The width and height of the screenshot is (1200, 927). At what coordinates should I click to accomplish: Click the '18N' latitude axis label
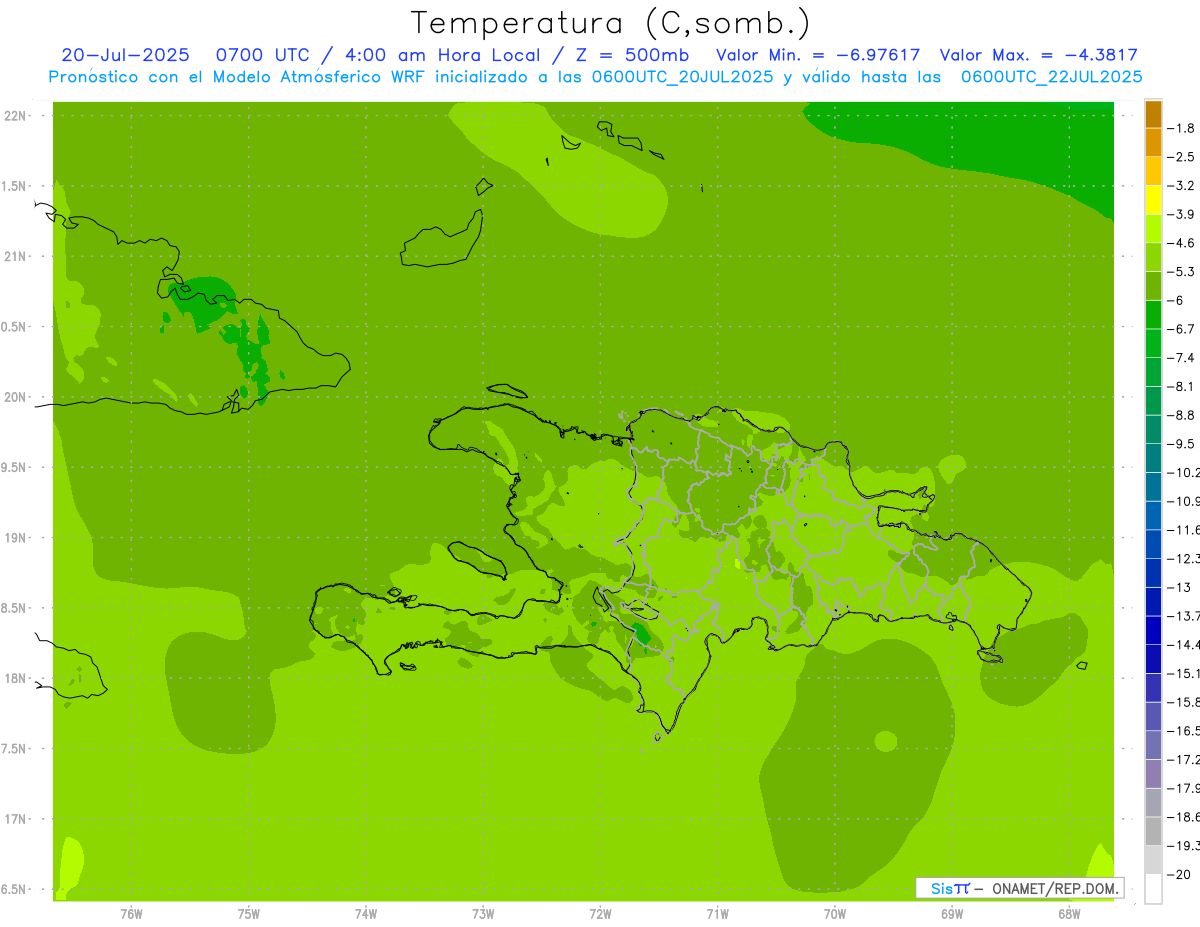click(x=15, y=679)
